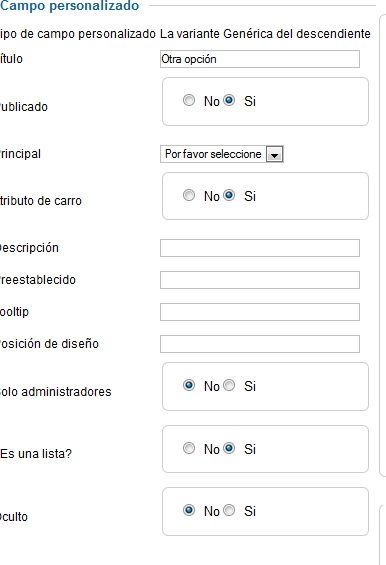Select No for Solo administradores

(189, 385)
